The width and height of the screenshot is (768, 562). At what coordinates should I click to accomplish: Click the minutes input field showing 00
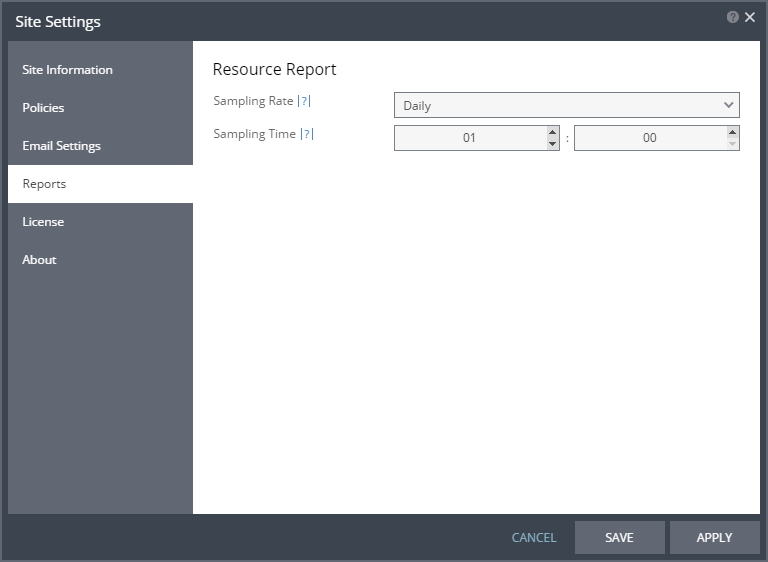coord(650,138)
